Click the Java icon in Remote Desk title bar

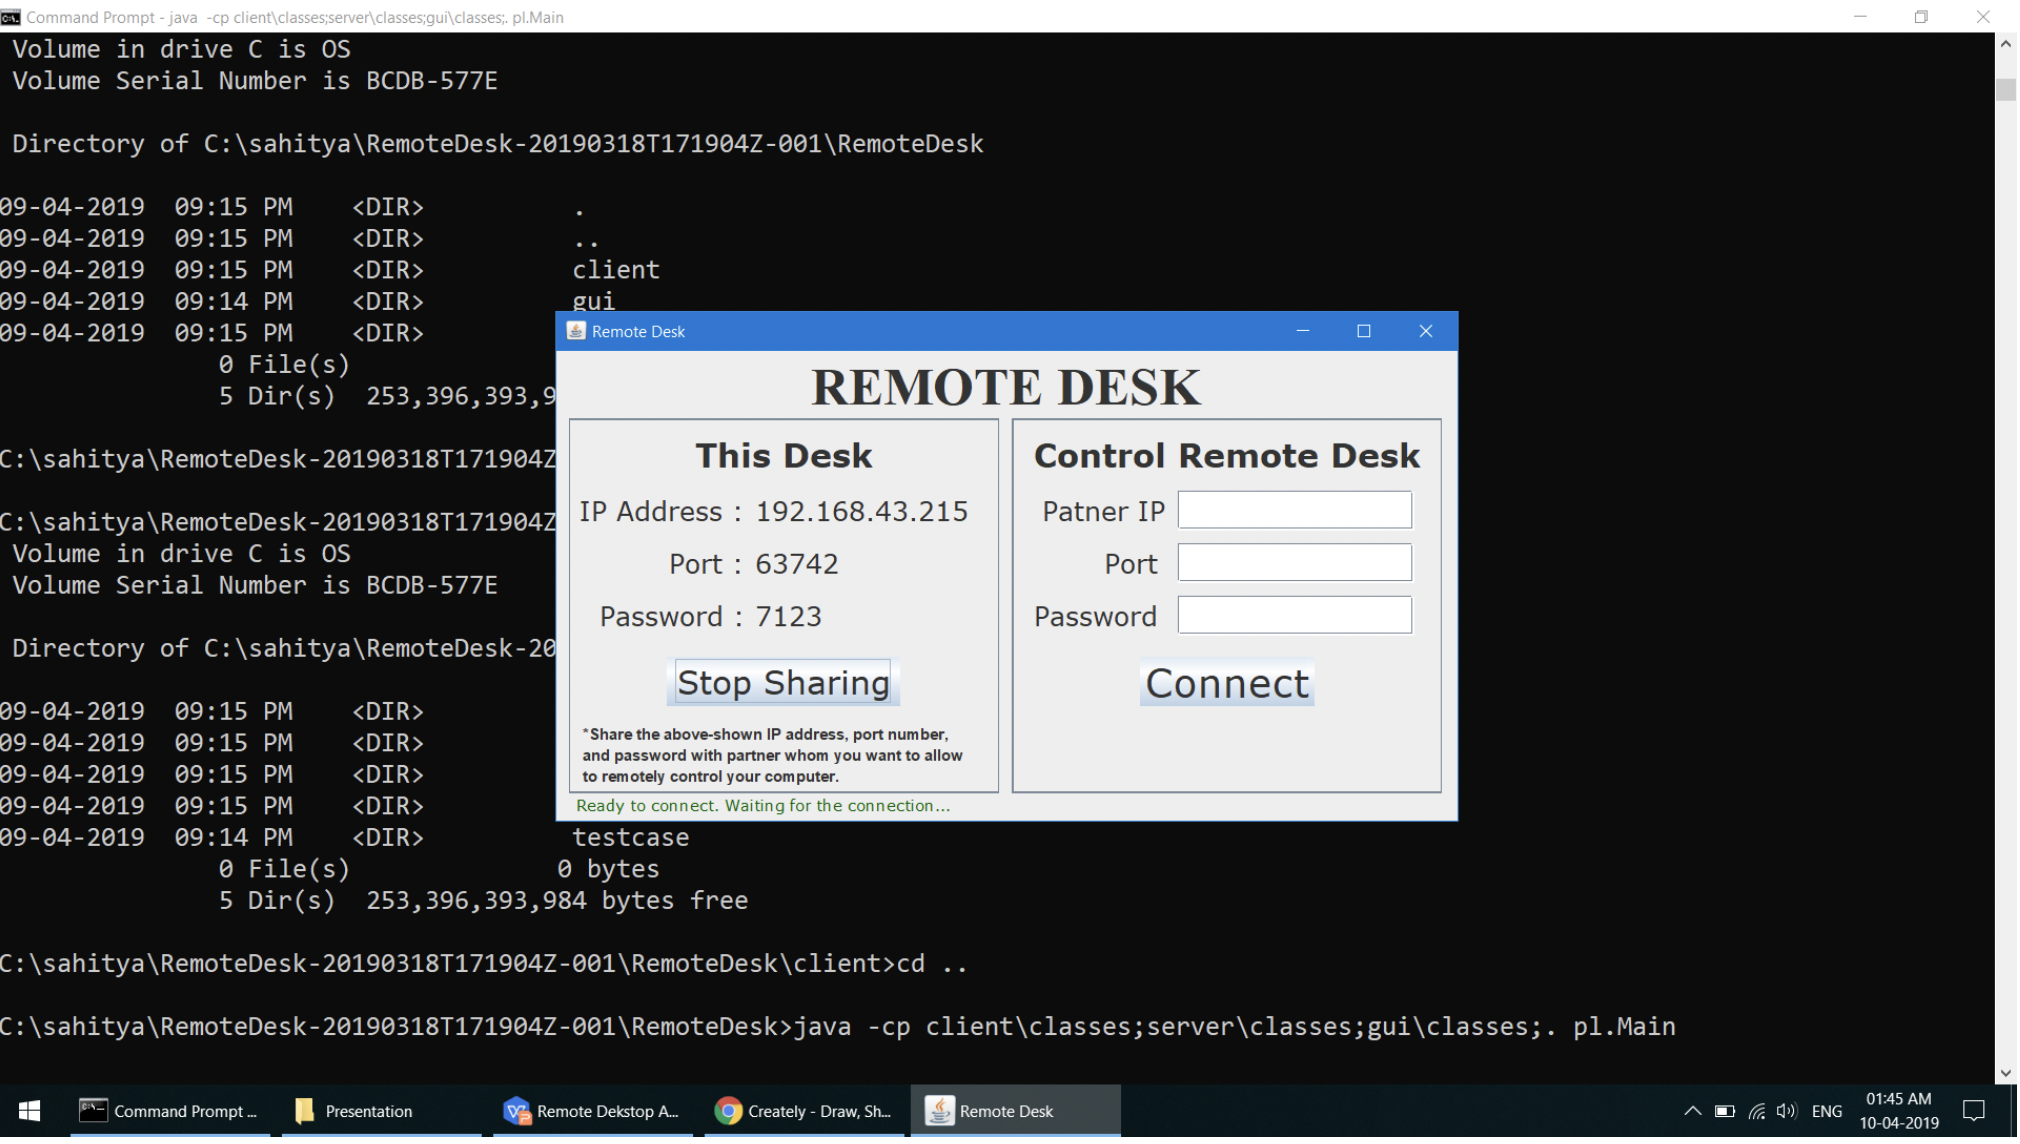click(x=576, y=331)
